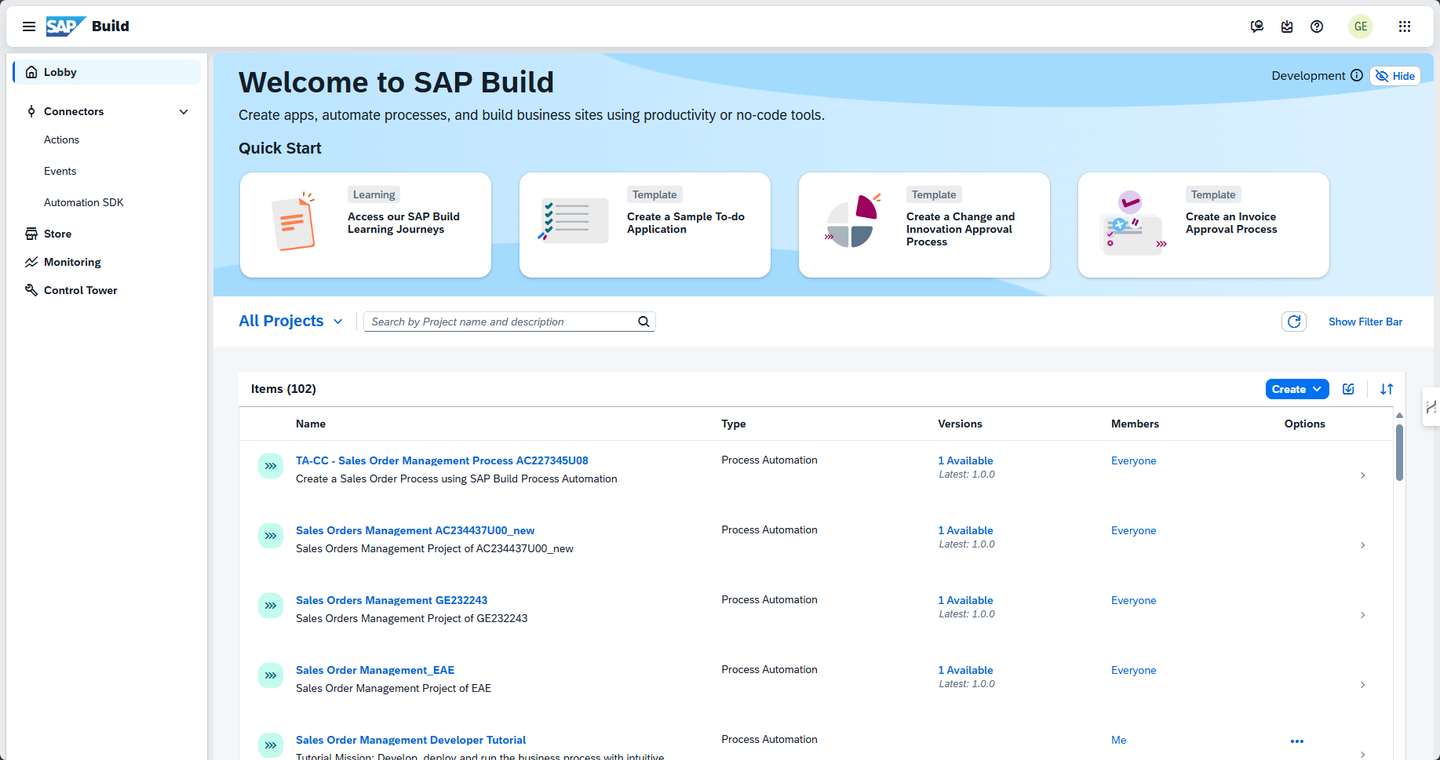Click the process icon for Sales Order Management_EAE

[x=270, y=676]
